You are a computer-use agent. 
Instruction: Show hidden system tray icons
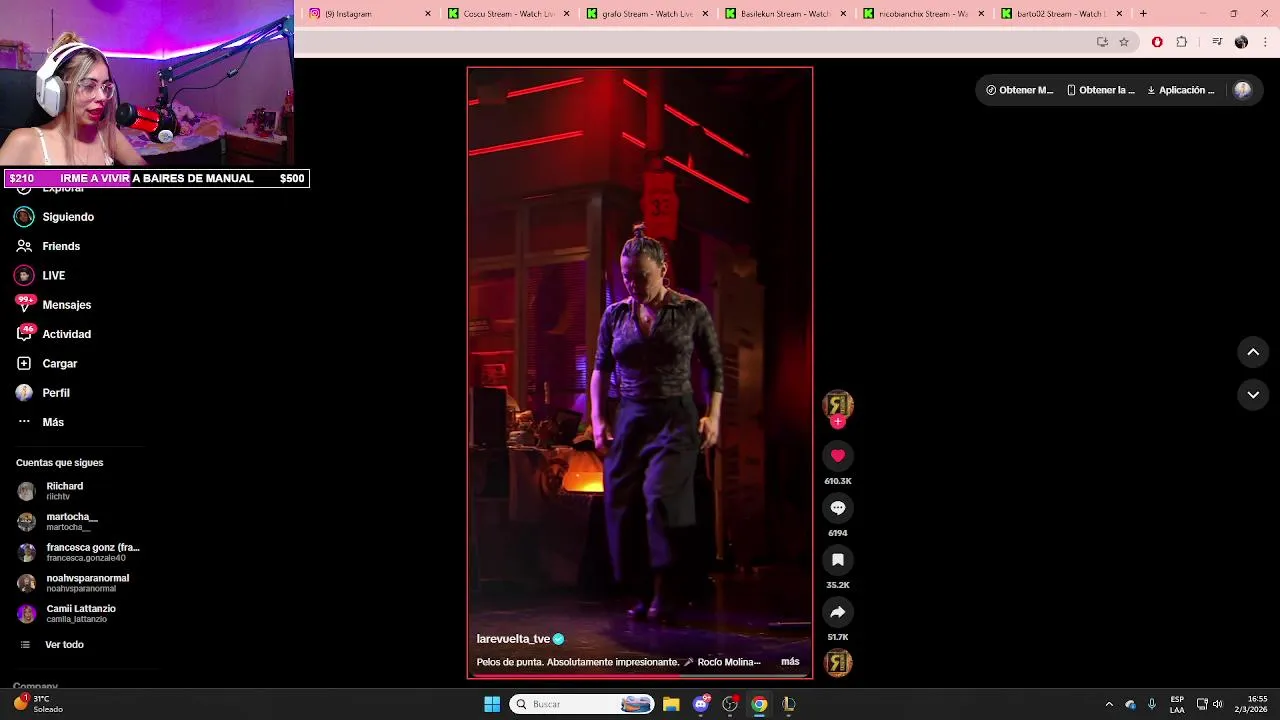pos(1109,704)
